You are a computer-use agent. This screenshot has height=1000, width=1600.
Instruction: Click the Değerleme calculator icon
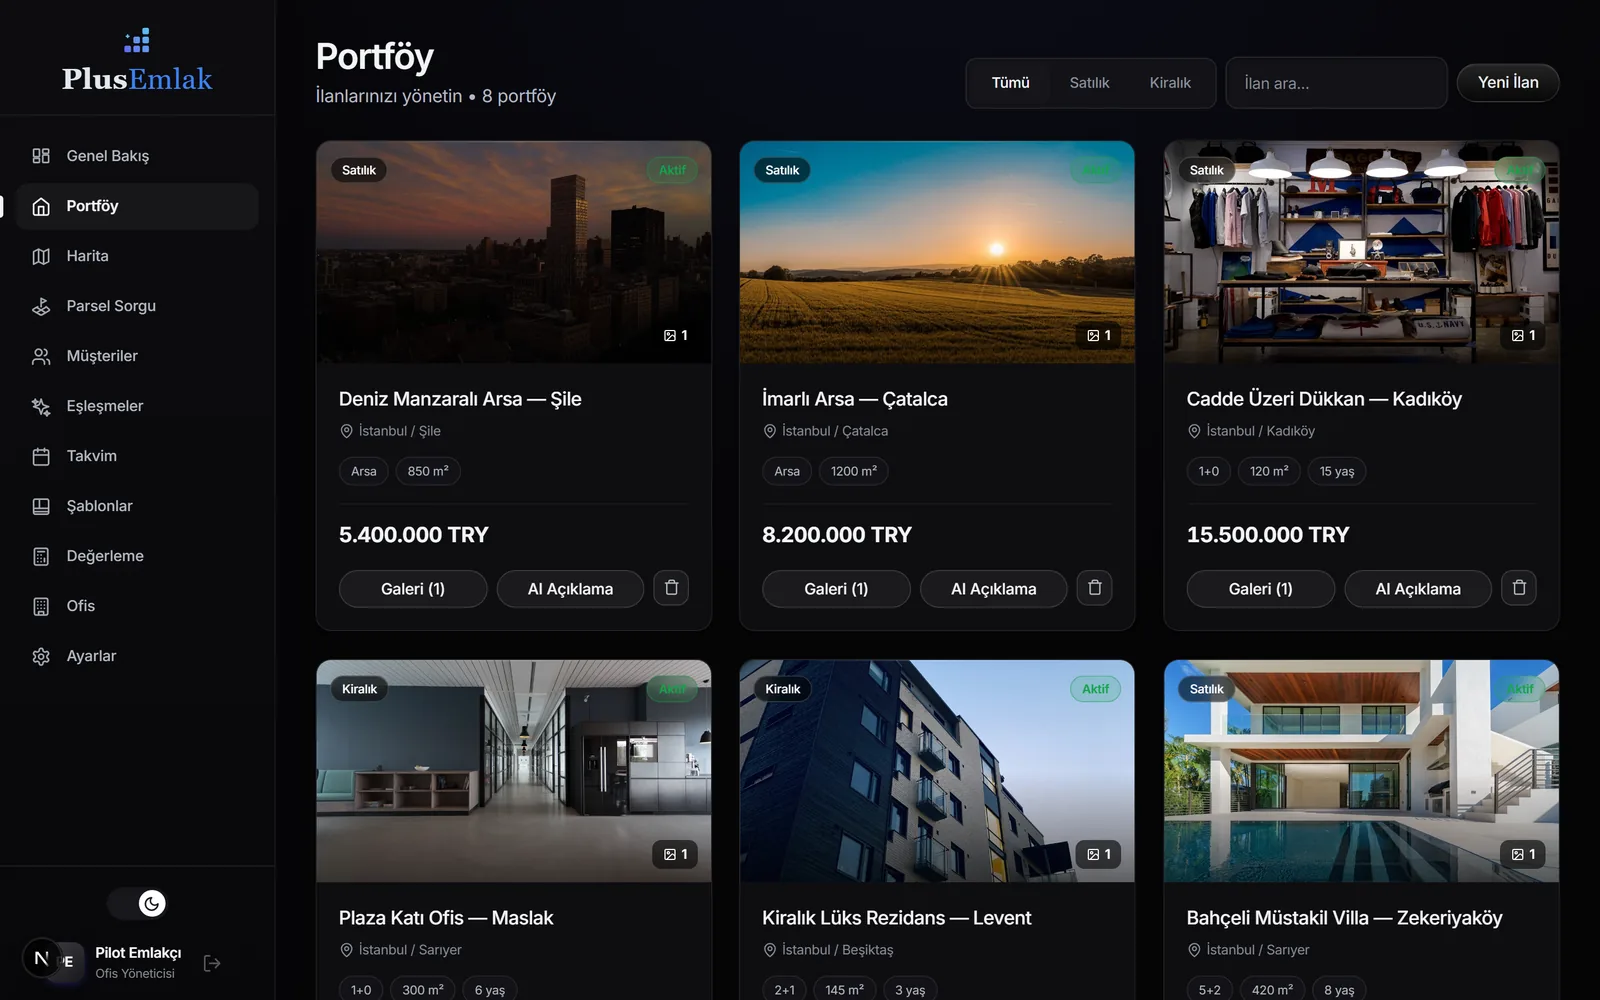[x=41, y=556]
